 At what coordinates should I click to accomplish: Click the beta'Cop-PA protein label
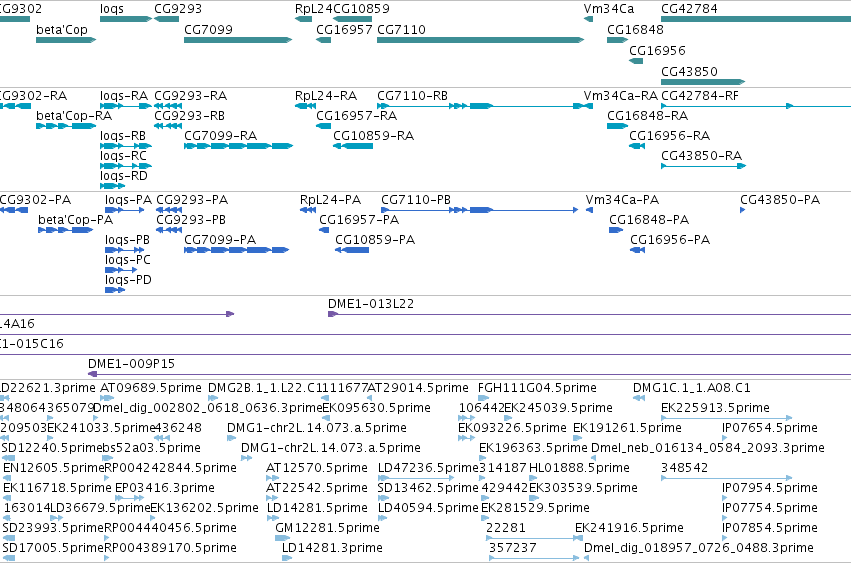pos(75,220)
